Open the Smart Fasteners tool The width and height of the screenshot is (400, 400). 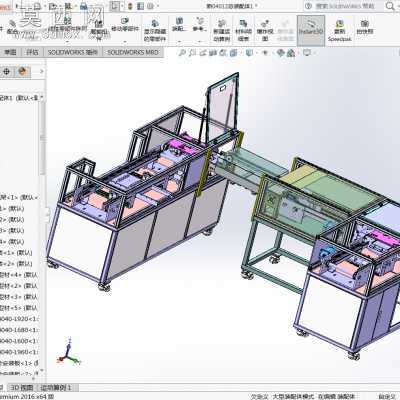[99, 30]
